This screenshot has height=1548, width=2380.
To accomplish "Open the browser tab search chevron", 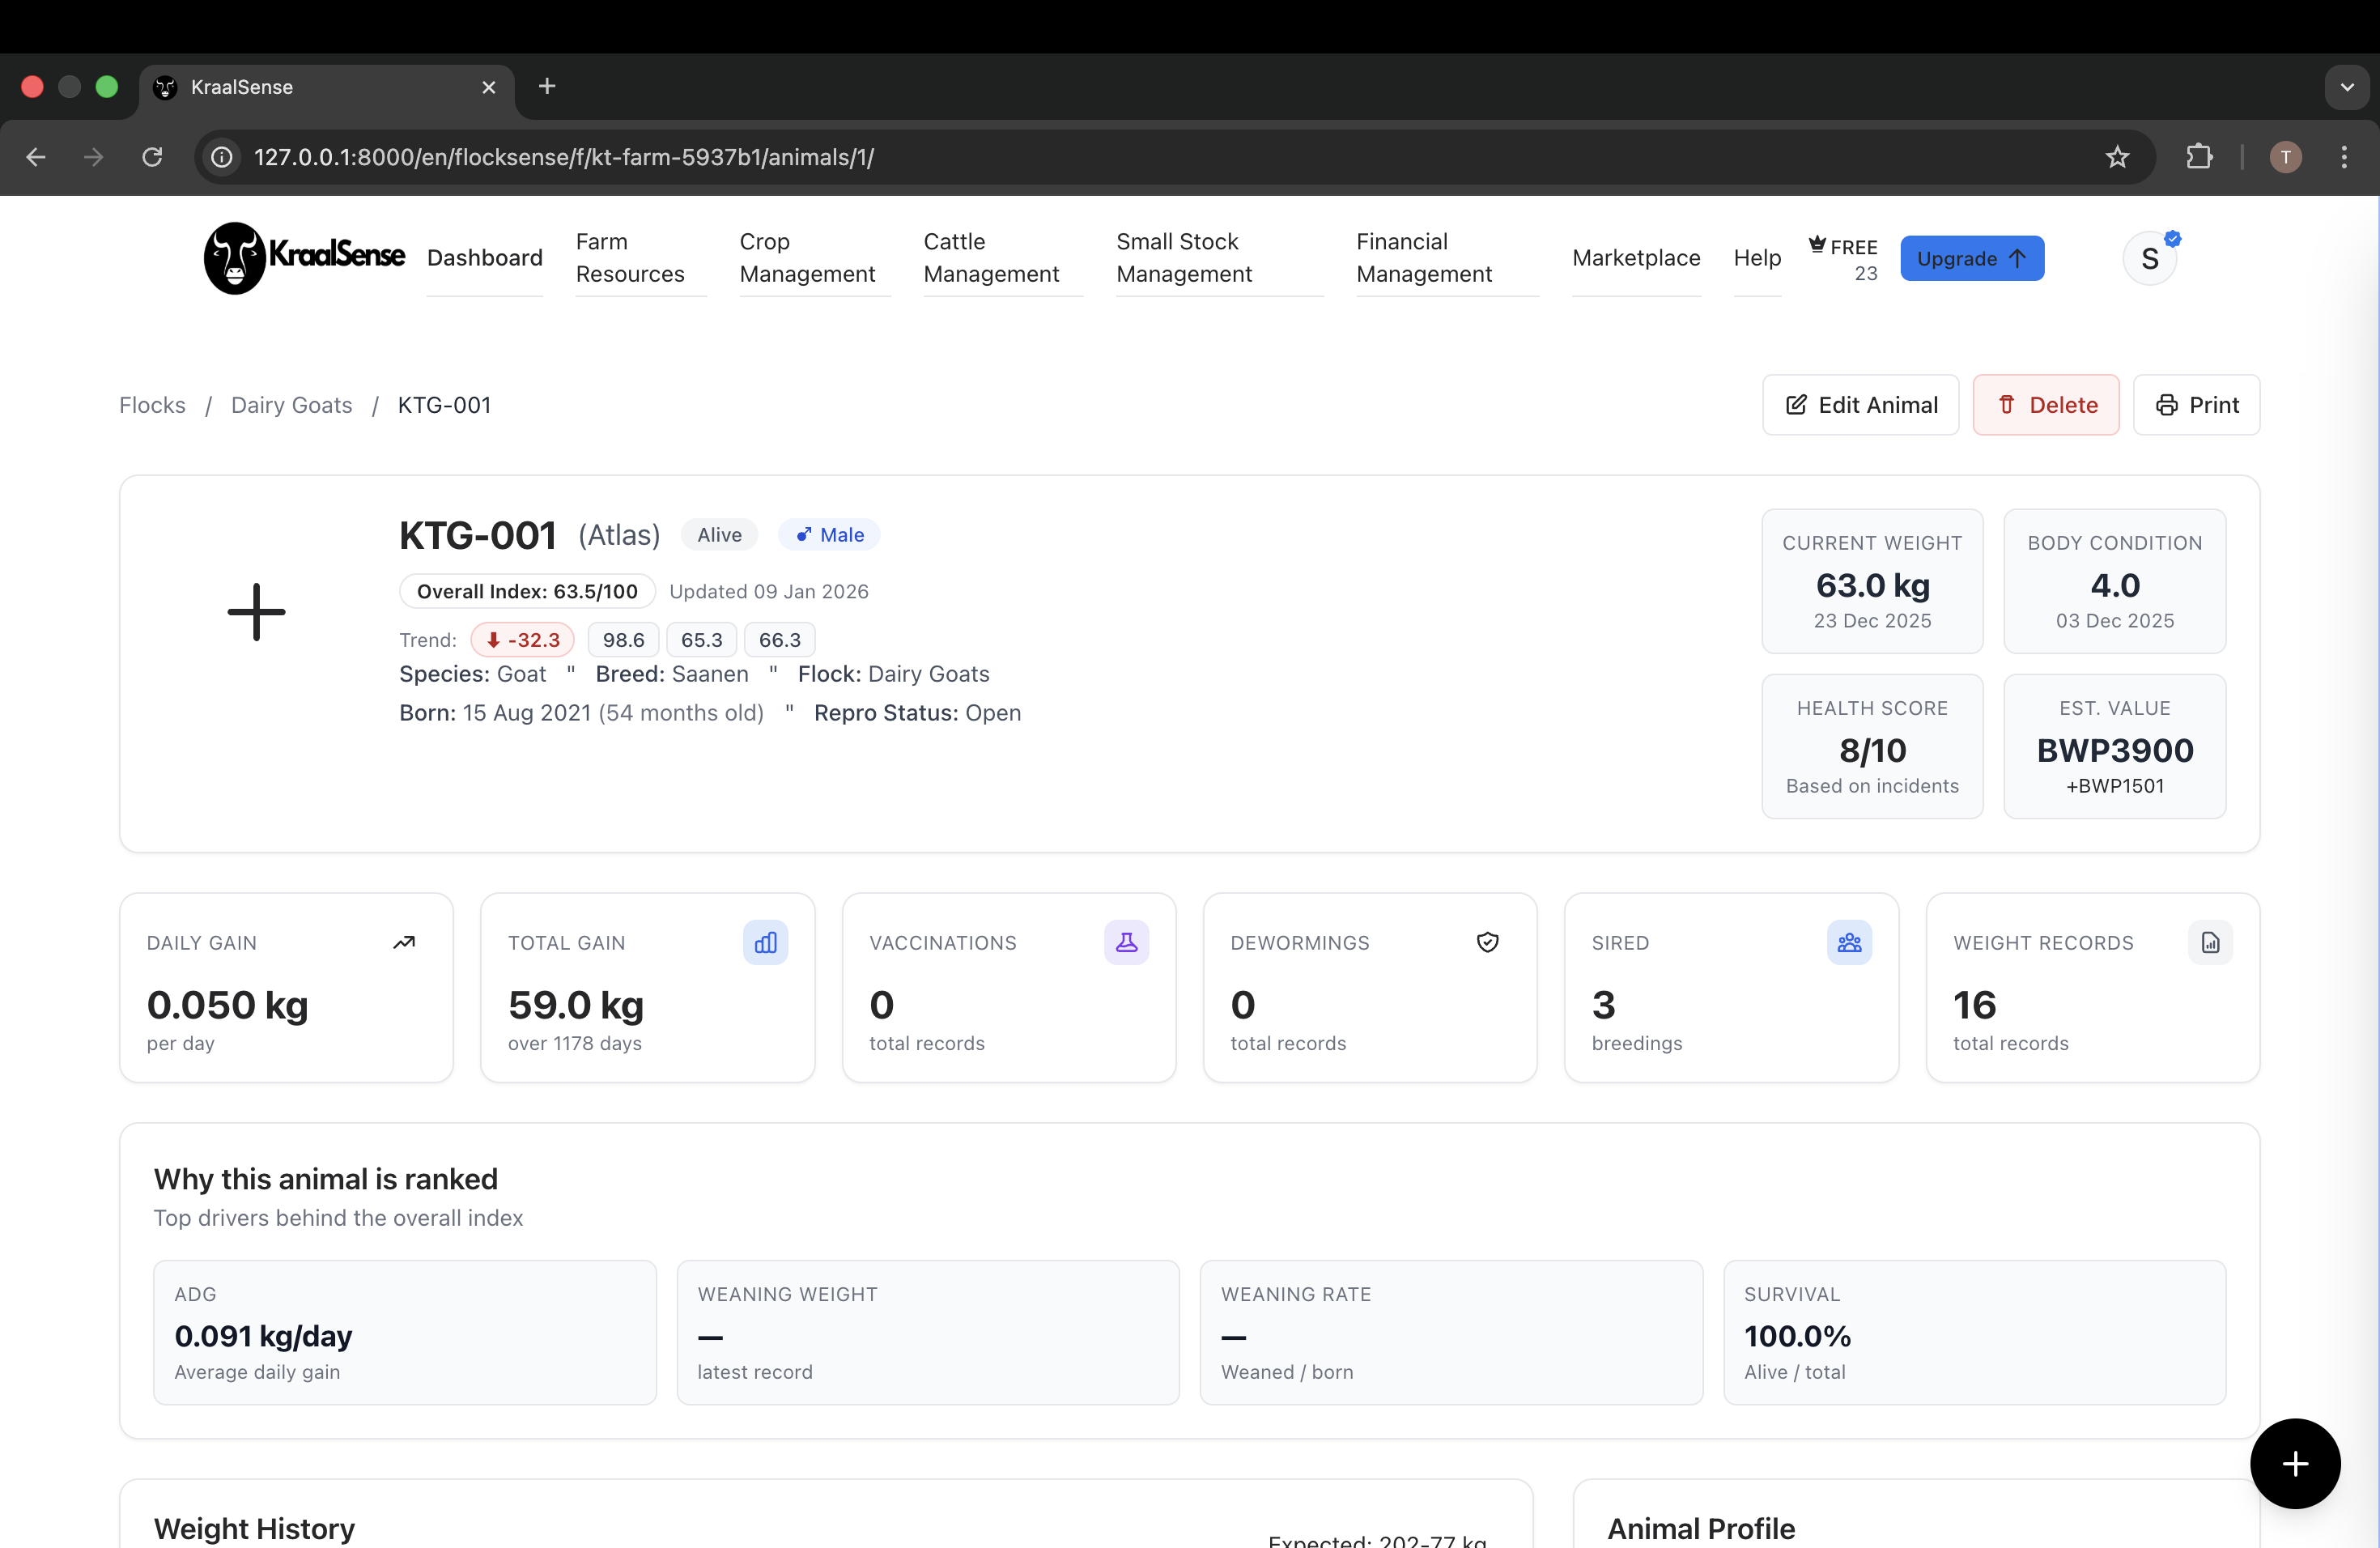I will pos(2346,86).
